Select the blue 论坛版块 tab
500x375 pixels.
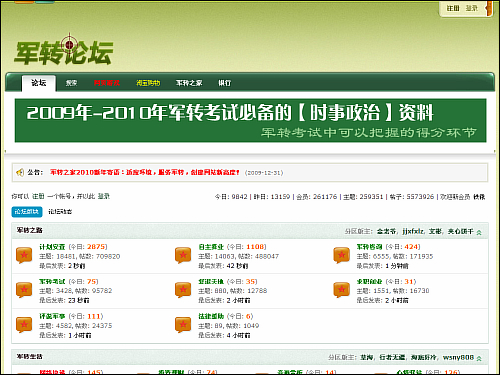27,212
